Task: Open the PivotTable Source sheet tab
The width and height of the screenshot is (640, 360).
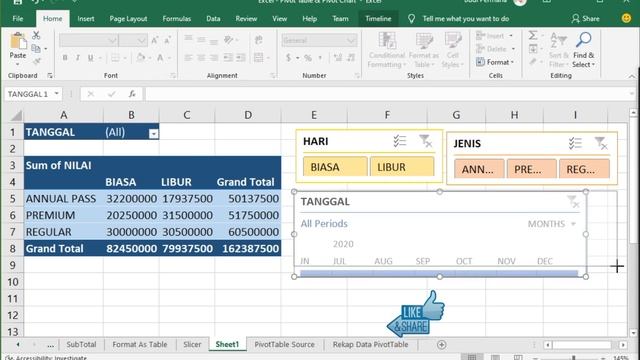Action: point(284,344)
